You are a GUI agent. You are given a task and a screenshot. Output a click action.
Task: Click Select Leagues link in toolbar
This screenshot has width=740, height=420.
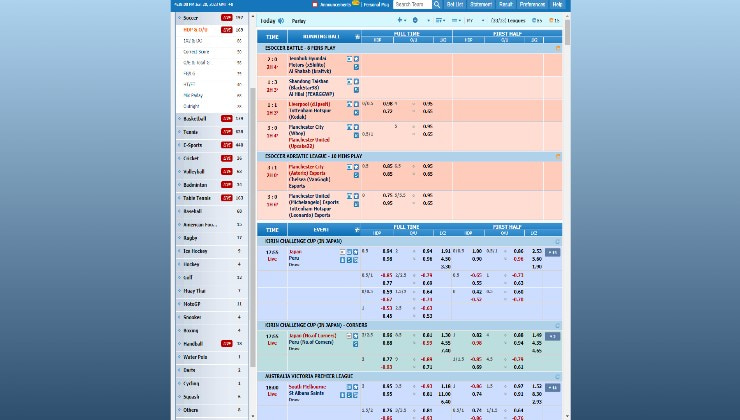coord(508,21)
